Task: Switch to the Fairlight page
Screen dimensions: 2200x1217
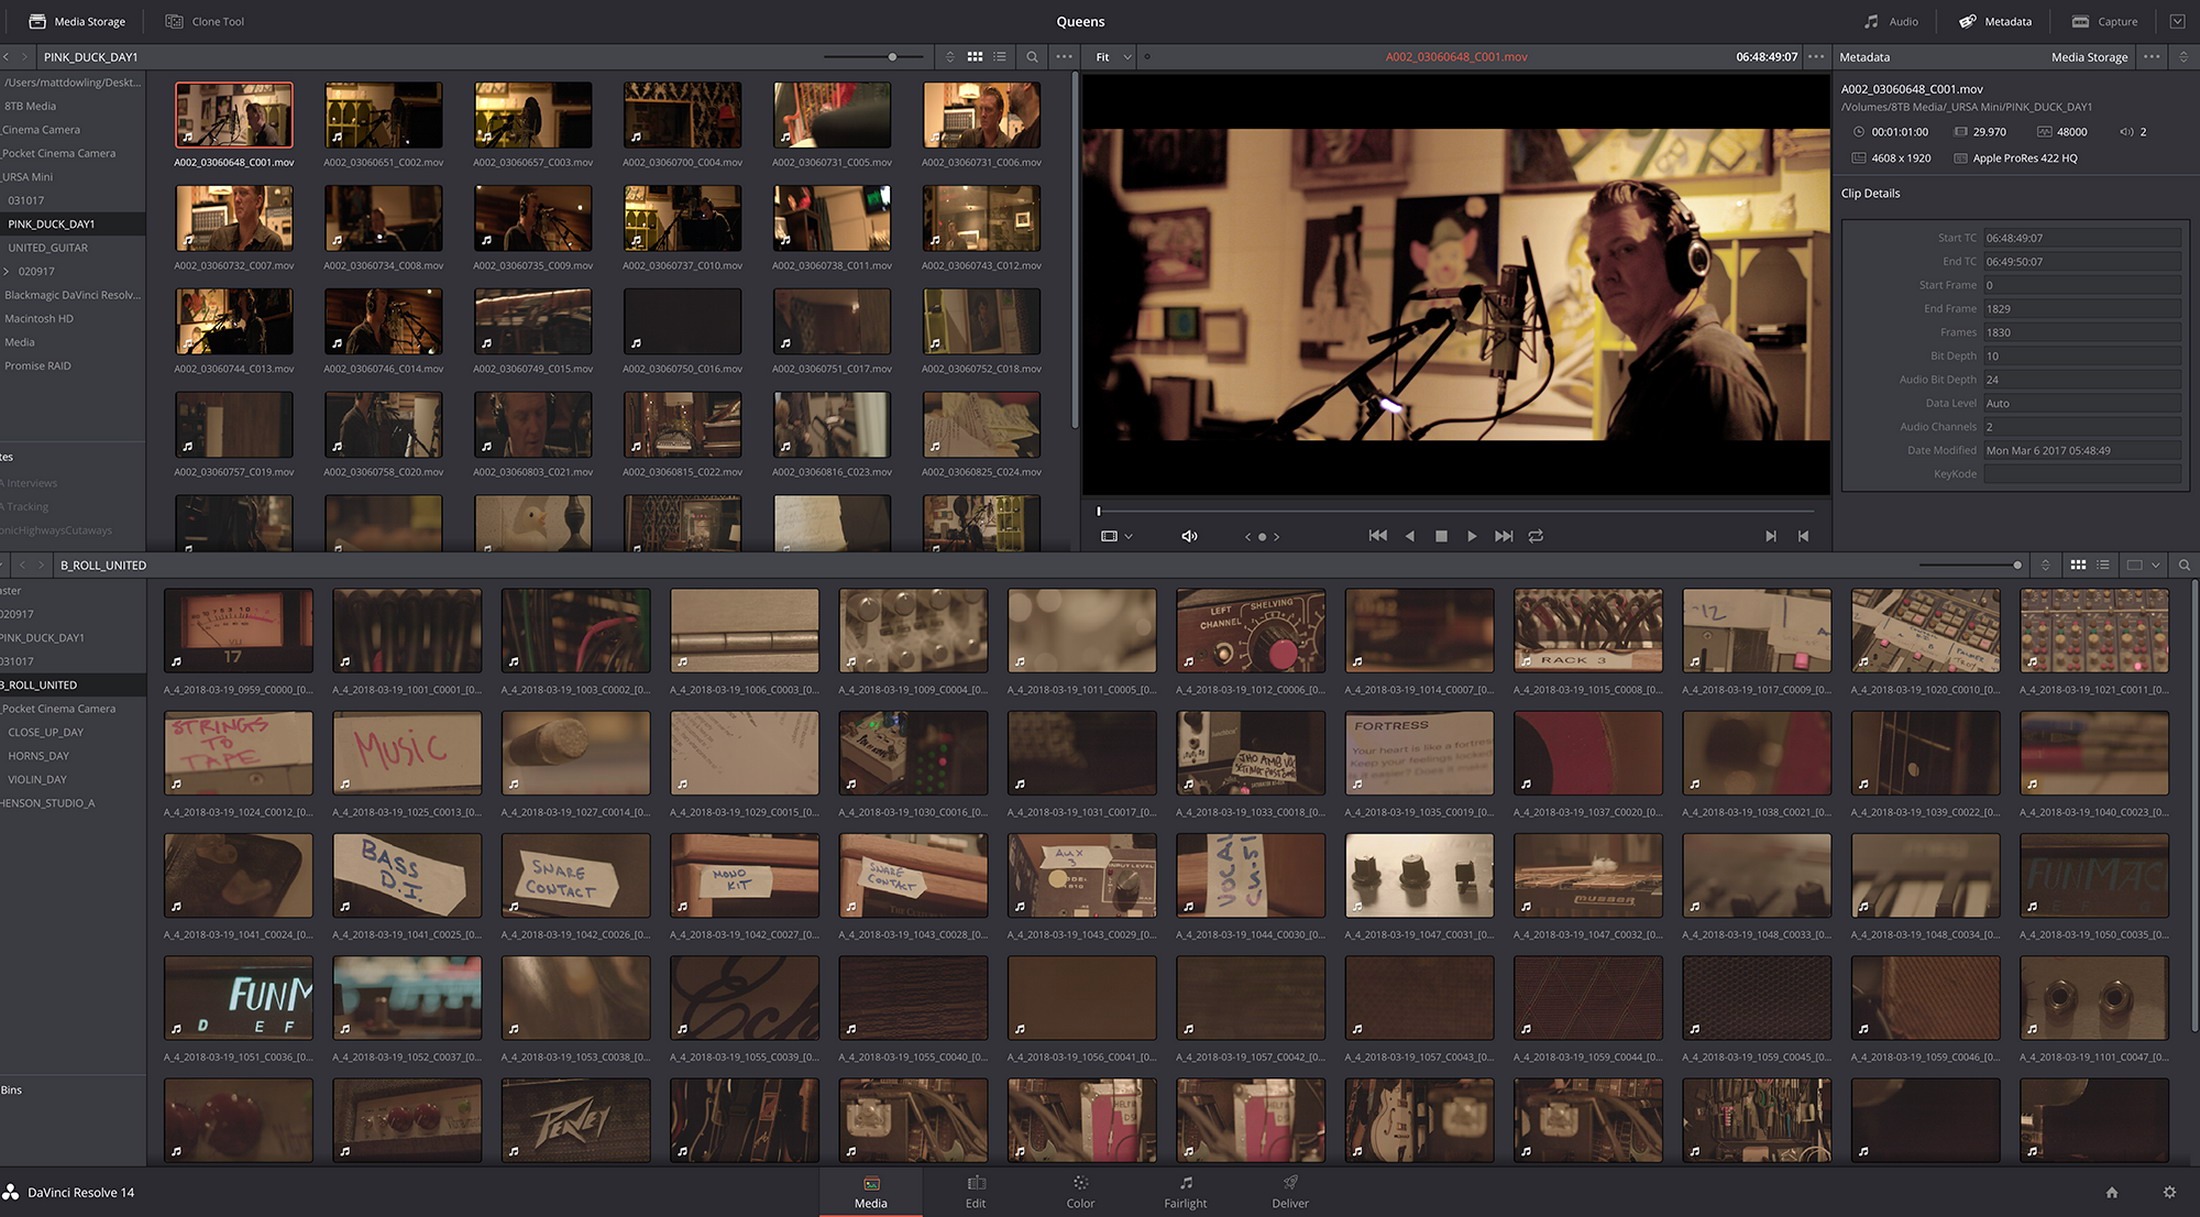Action: pos(1185,1192)
